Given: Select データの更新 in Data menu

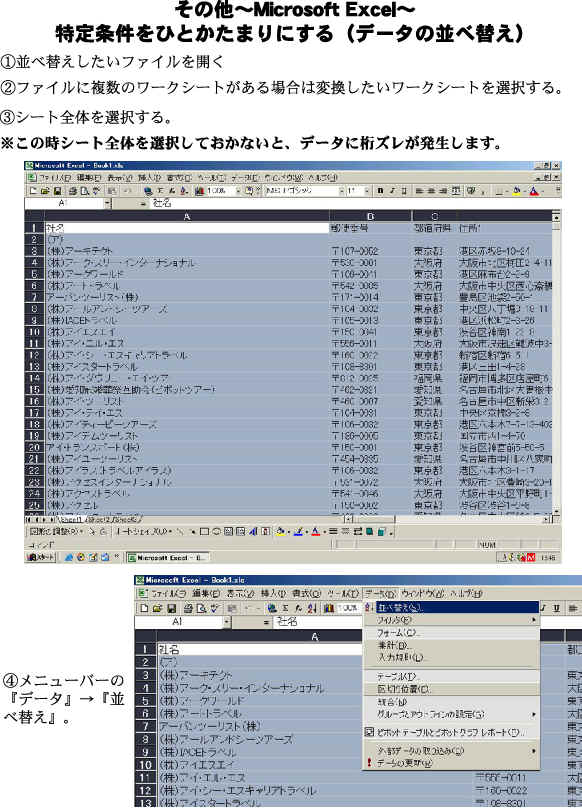Looking at the screenshot, I should [x=451, y=763].
